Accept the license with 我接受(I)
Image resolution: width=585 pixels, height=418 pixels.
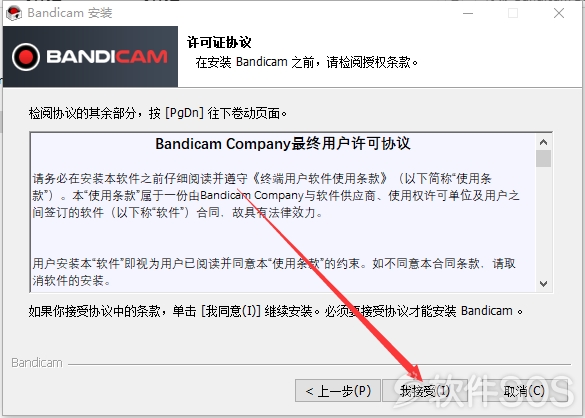425,391
